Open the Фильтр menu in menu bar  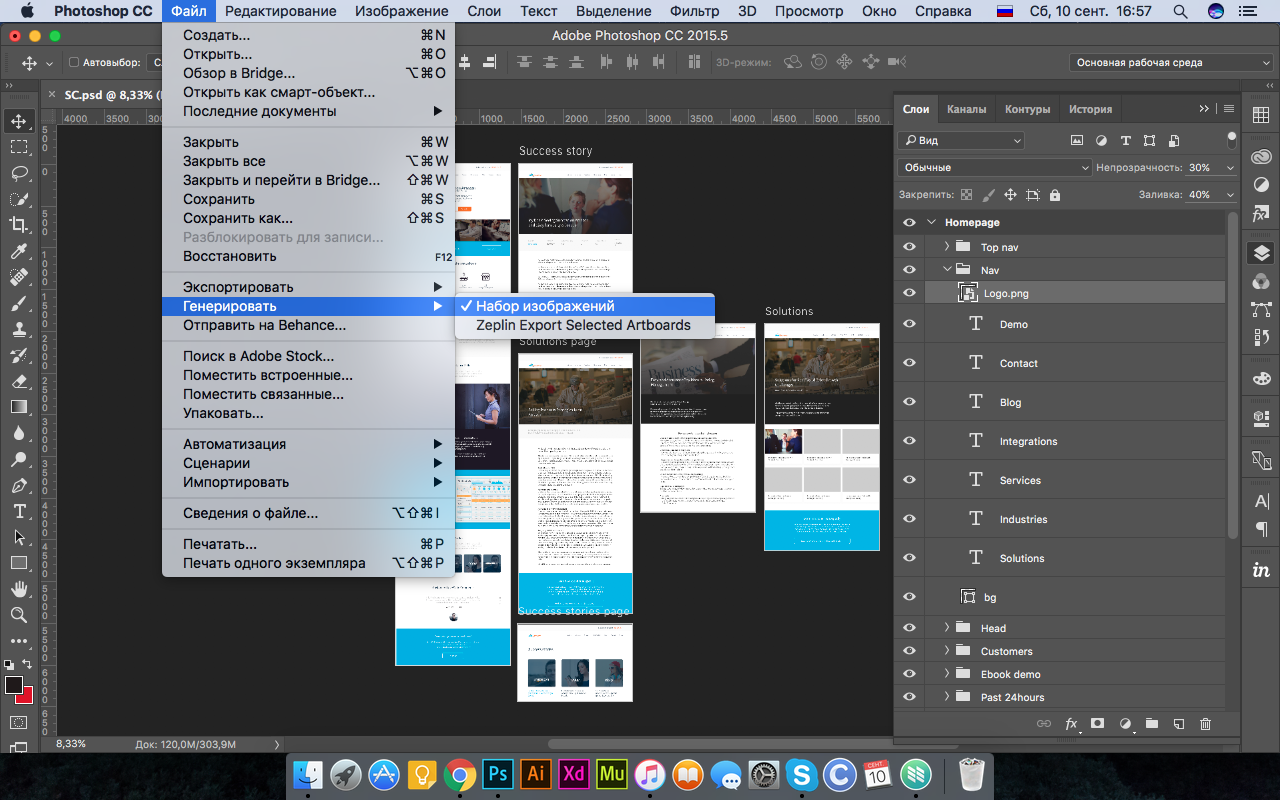(694, 11)
